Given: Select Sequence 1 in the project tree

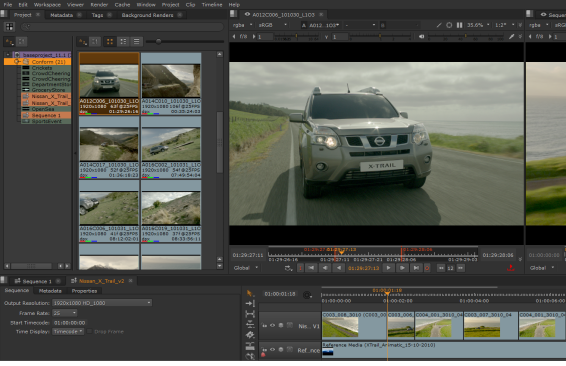Looking at the screenshot, I should (46, 116).
